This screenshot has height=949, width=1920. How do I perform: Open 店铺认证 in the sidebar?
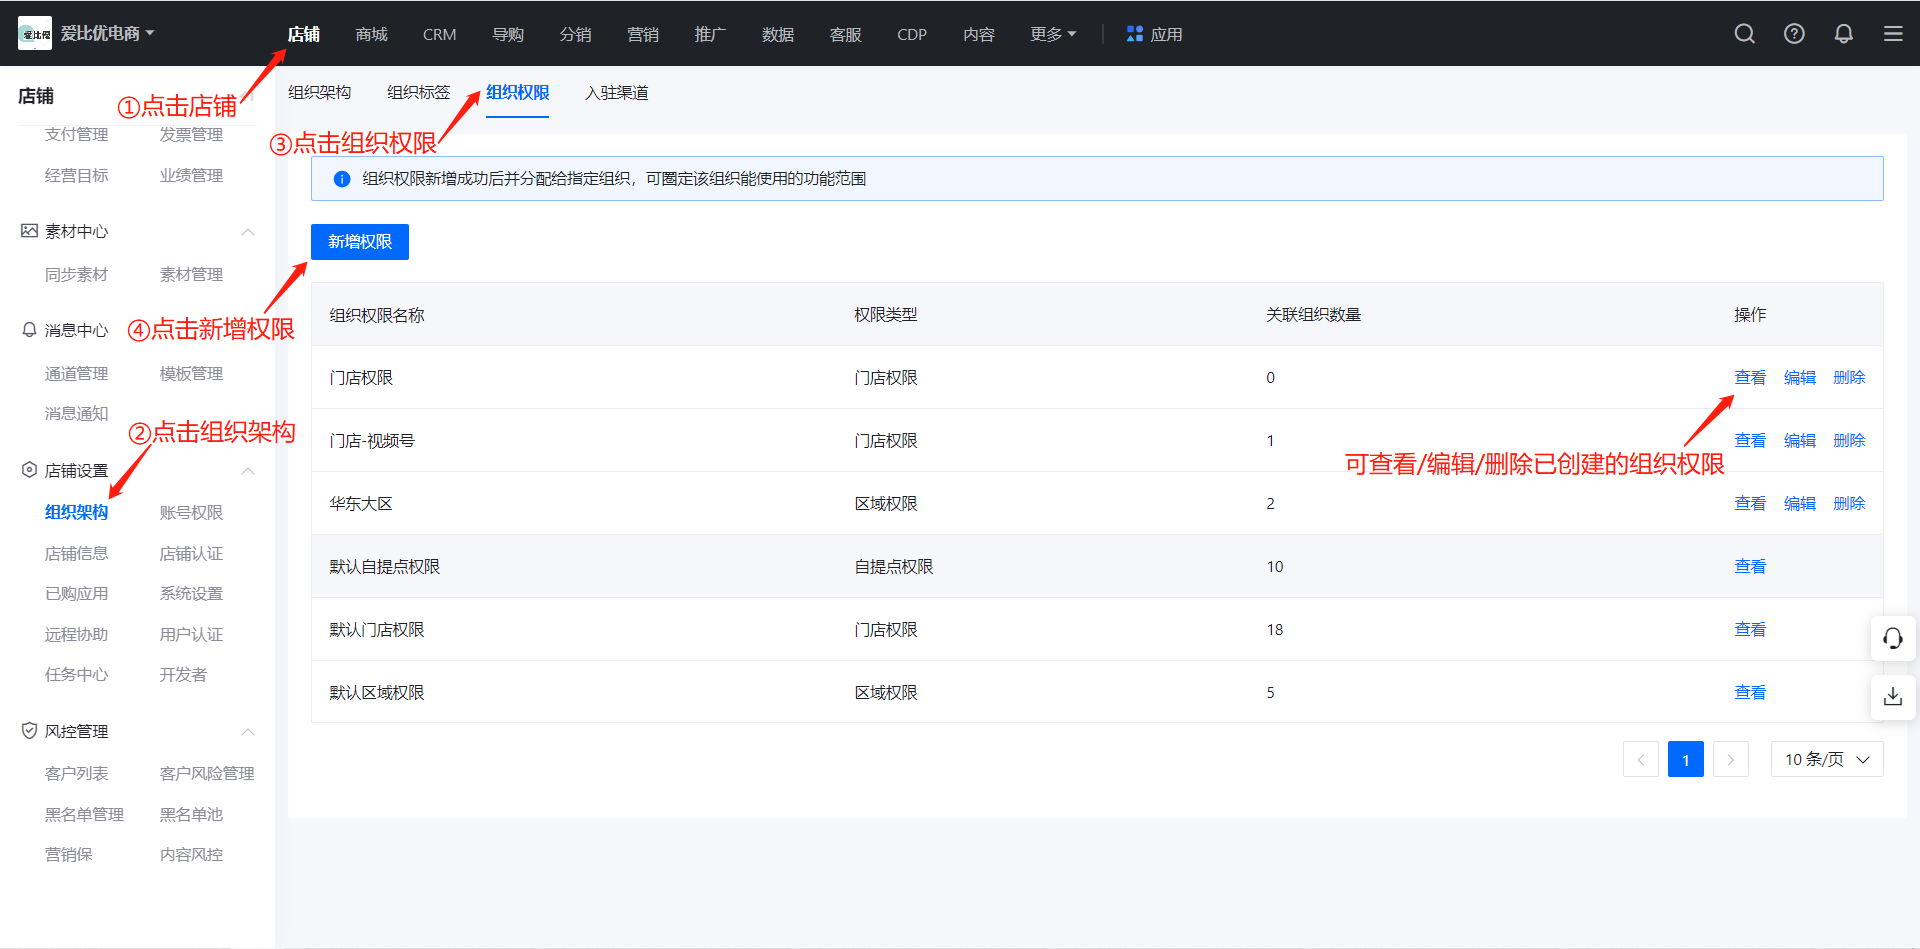coord(191,553)
